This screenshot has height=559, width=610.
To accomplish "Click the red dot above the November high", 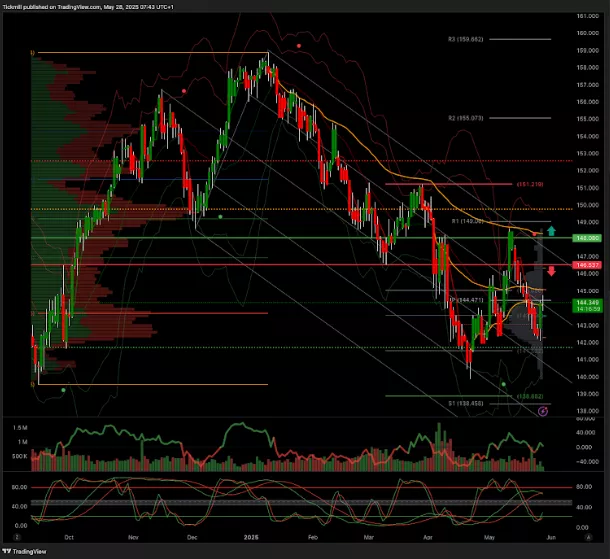I will tap(182, 90).
